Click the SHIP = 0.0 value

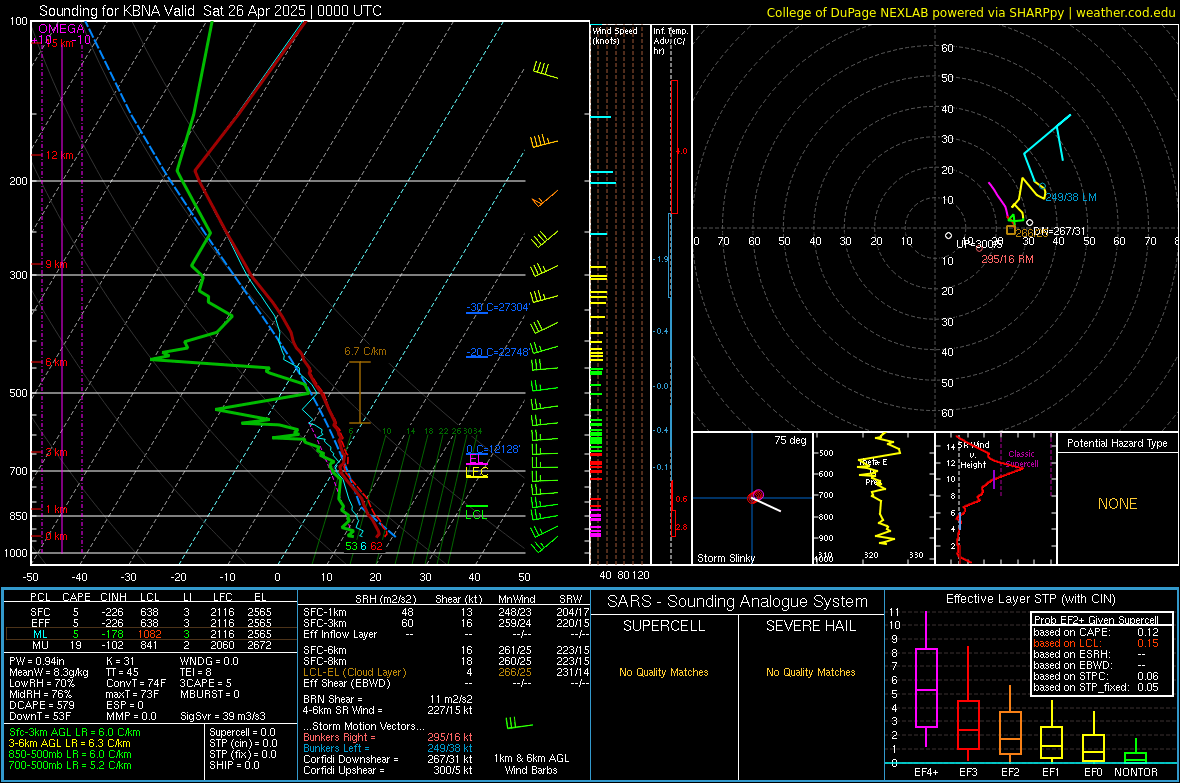tap(234, 765)
